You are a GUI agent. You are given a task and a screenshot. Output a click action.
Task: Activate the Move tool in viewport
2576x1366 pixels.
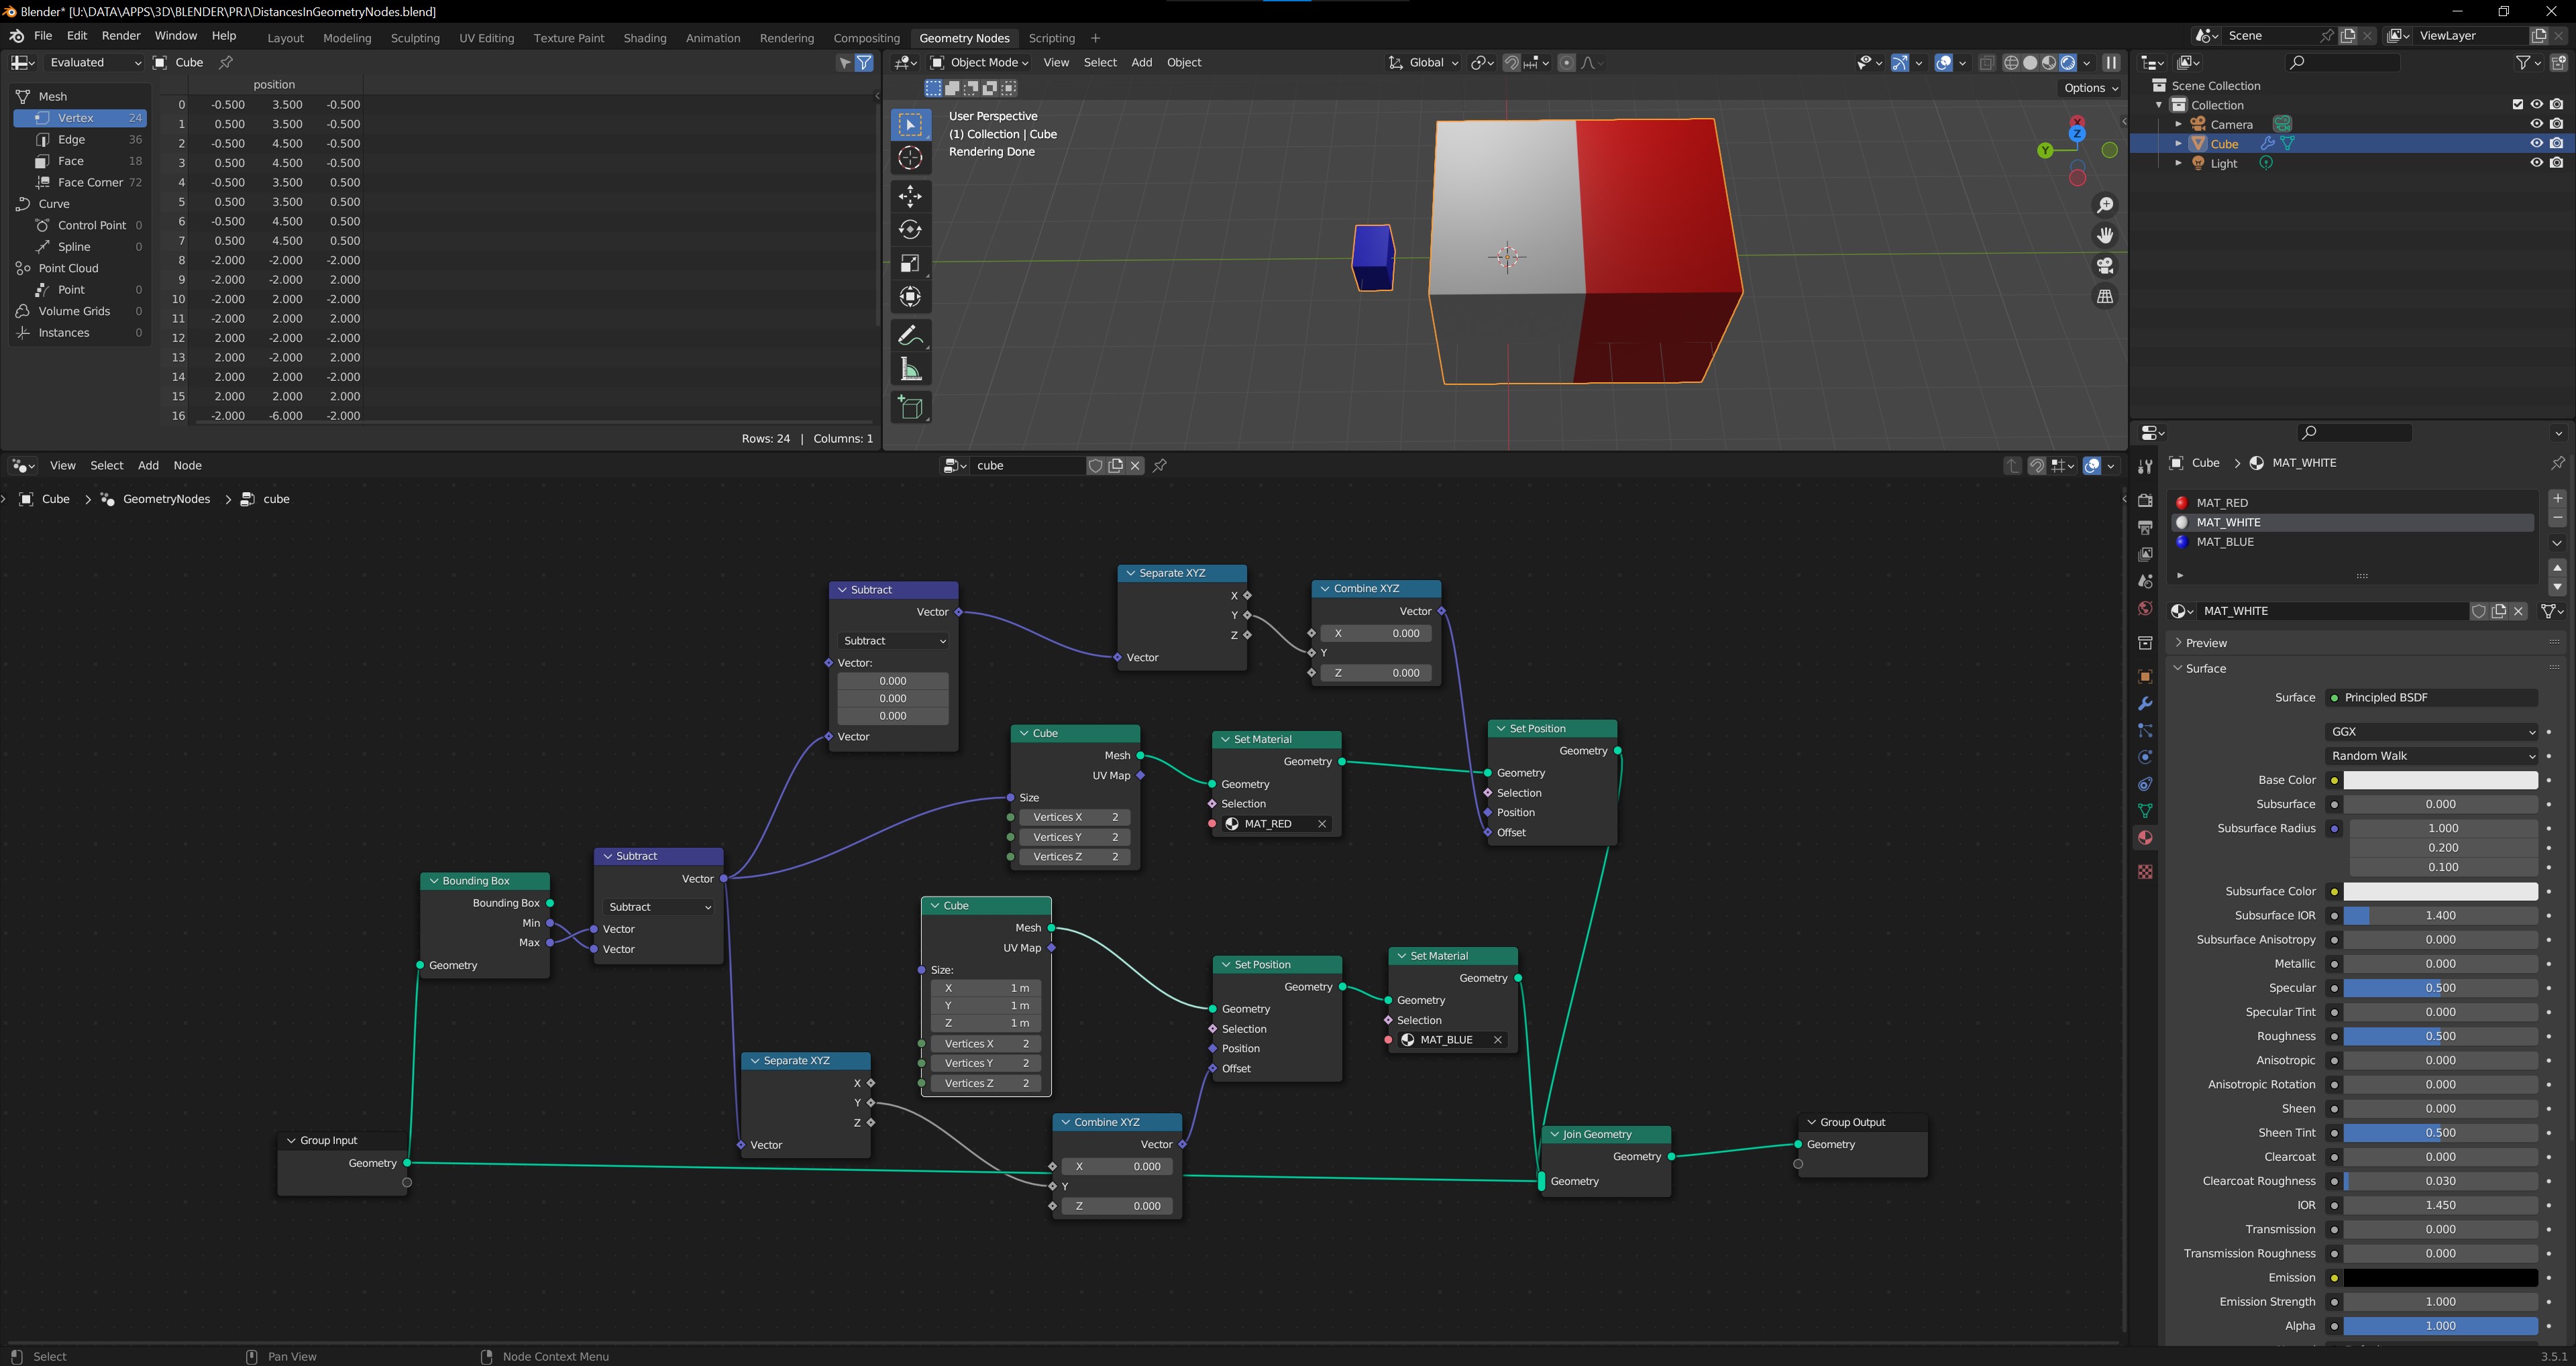click(x=910, y=196)
